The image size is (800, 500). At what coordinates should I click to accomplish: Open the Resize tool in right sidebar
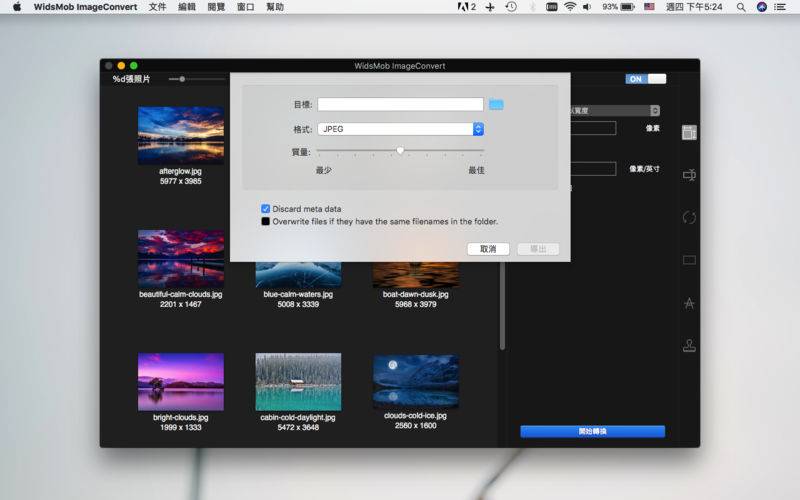coord(689,133)
